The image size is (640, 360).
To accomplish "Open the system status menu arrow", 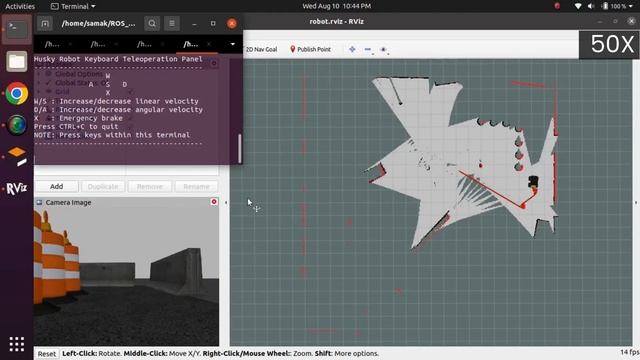I will pos(631,6).
